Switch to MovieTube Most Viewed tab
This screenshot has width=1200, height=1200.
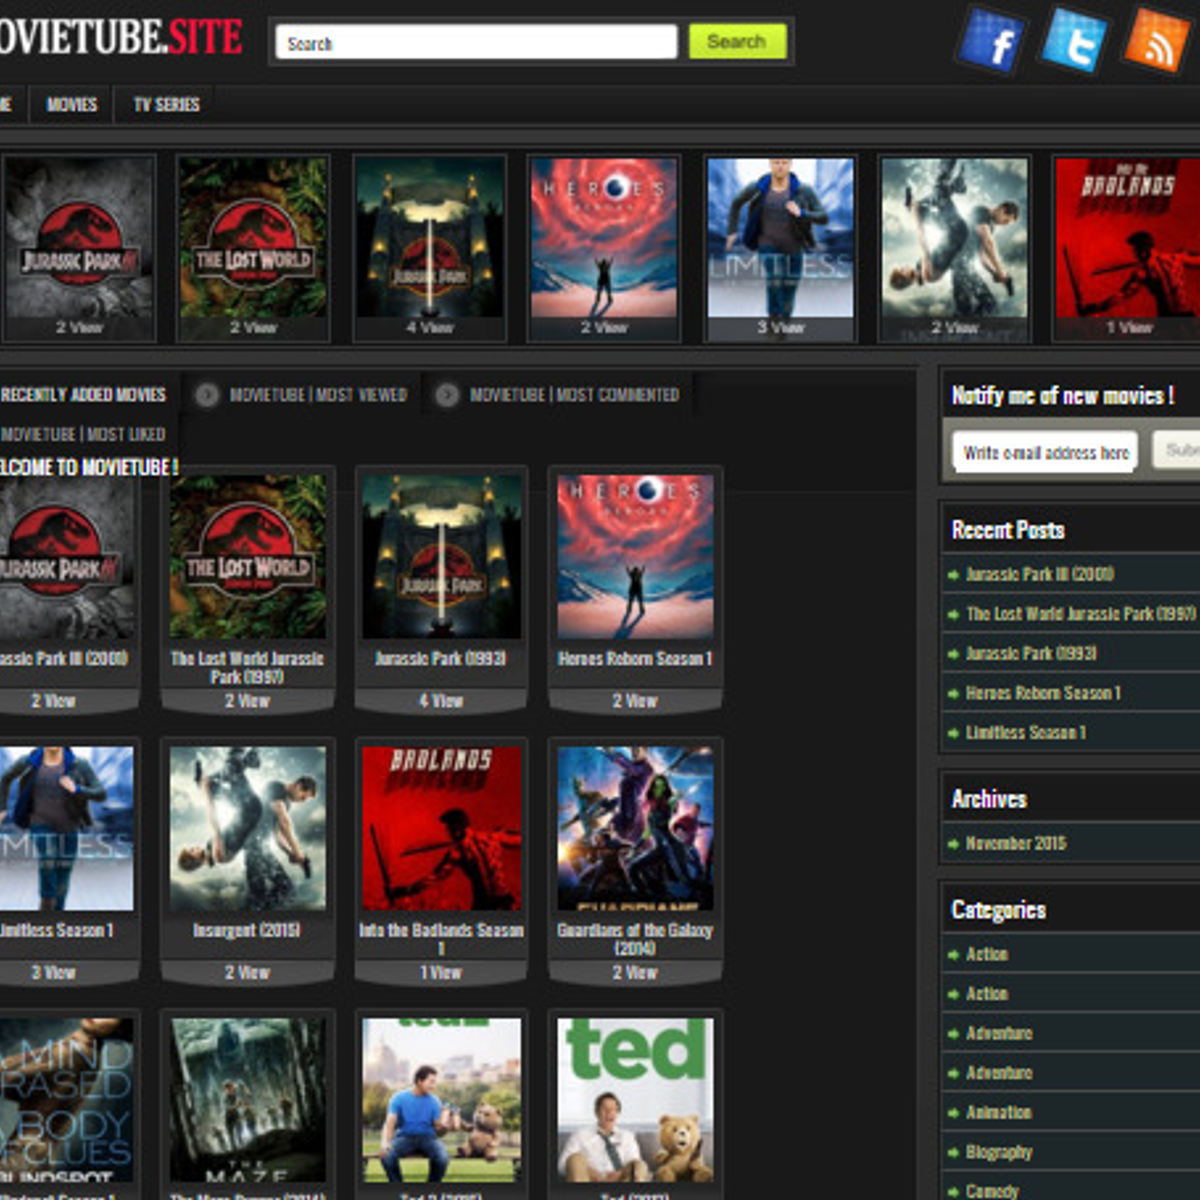(318, 395)
